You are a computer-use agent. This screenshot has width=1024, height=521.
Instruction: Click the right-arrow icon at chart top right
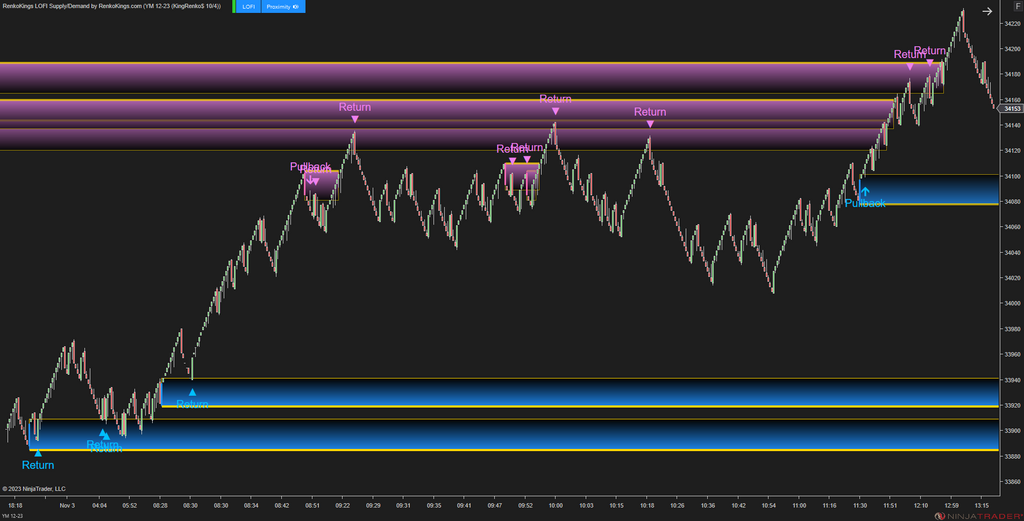[x=987, y=11]
